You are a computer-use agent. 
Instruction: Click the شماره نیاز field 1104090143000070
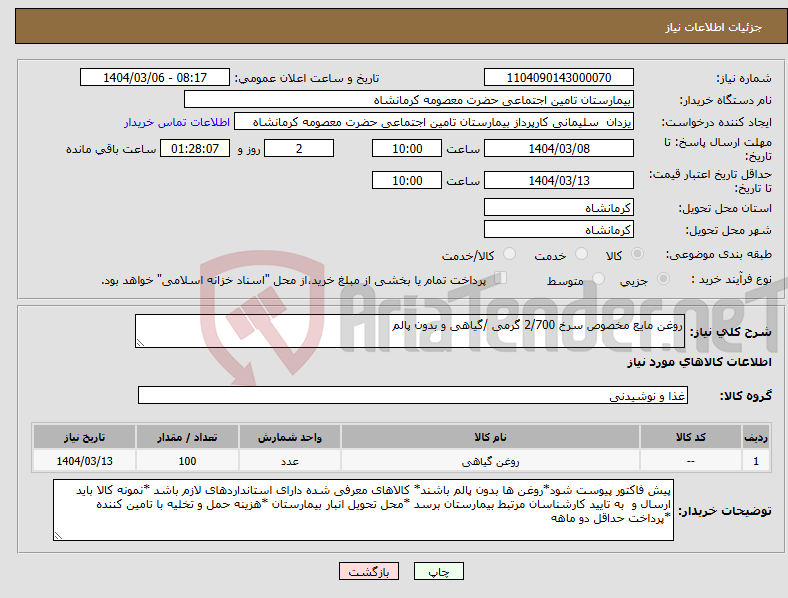558,77
